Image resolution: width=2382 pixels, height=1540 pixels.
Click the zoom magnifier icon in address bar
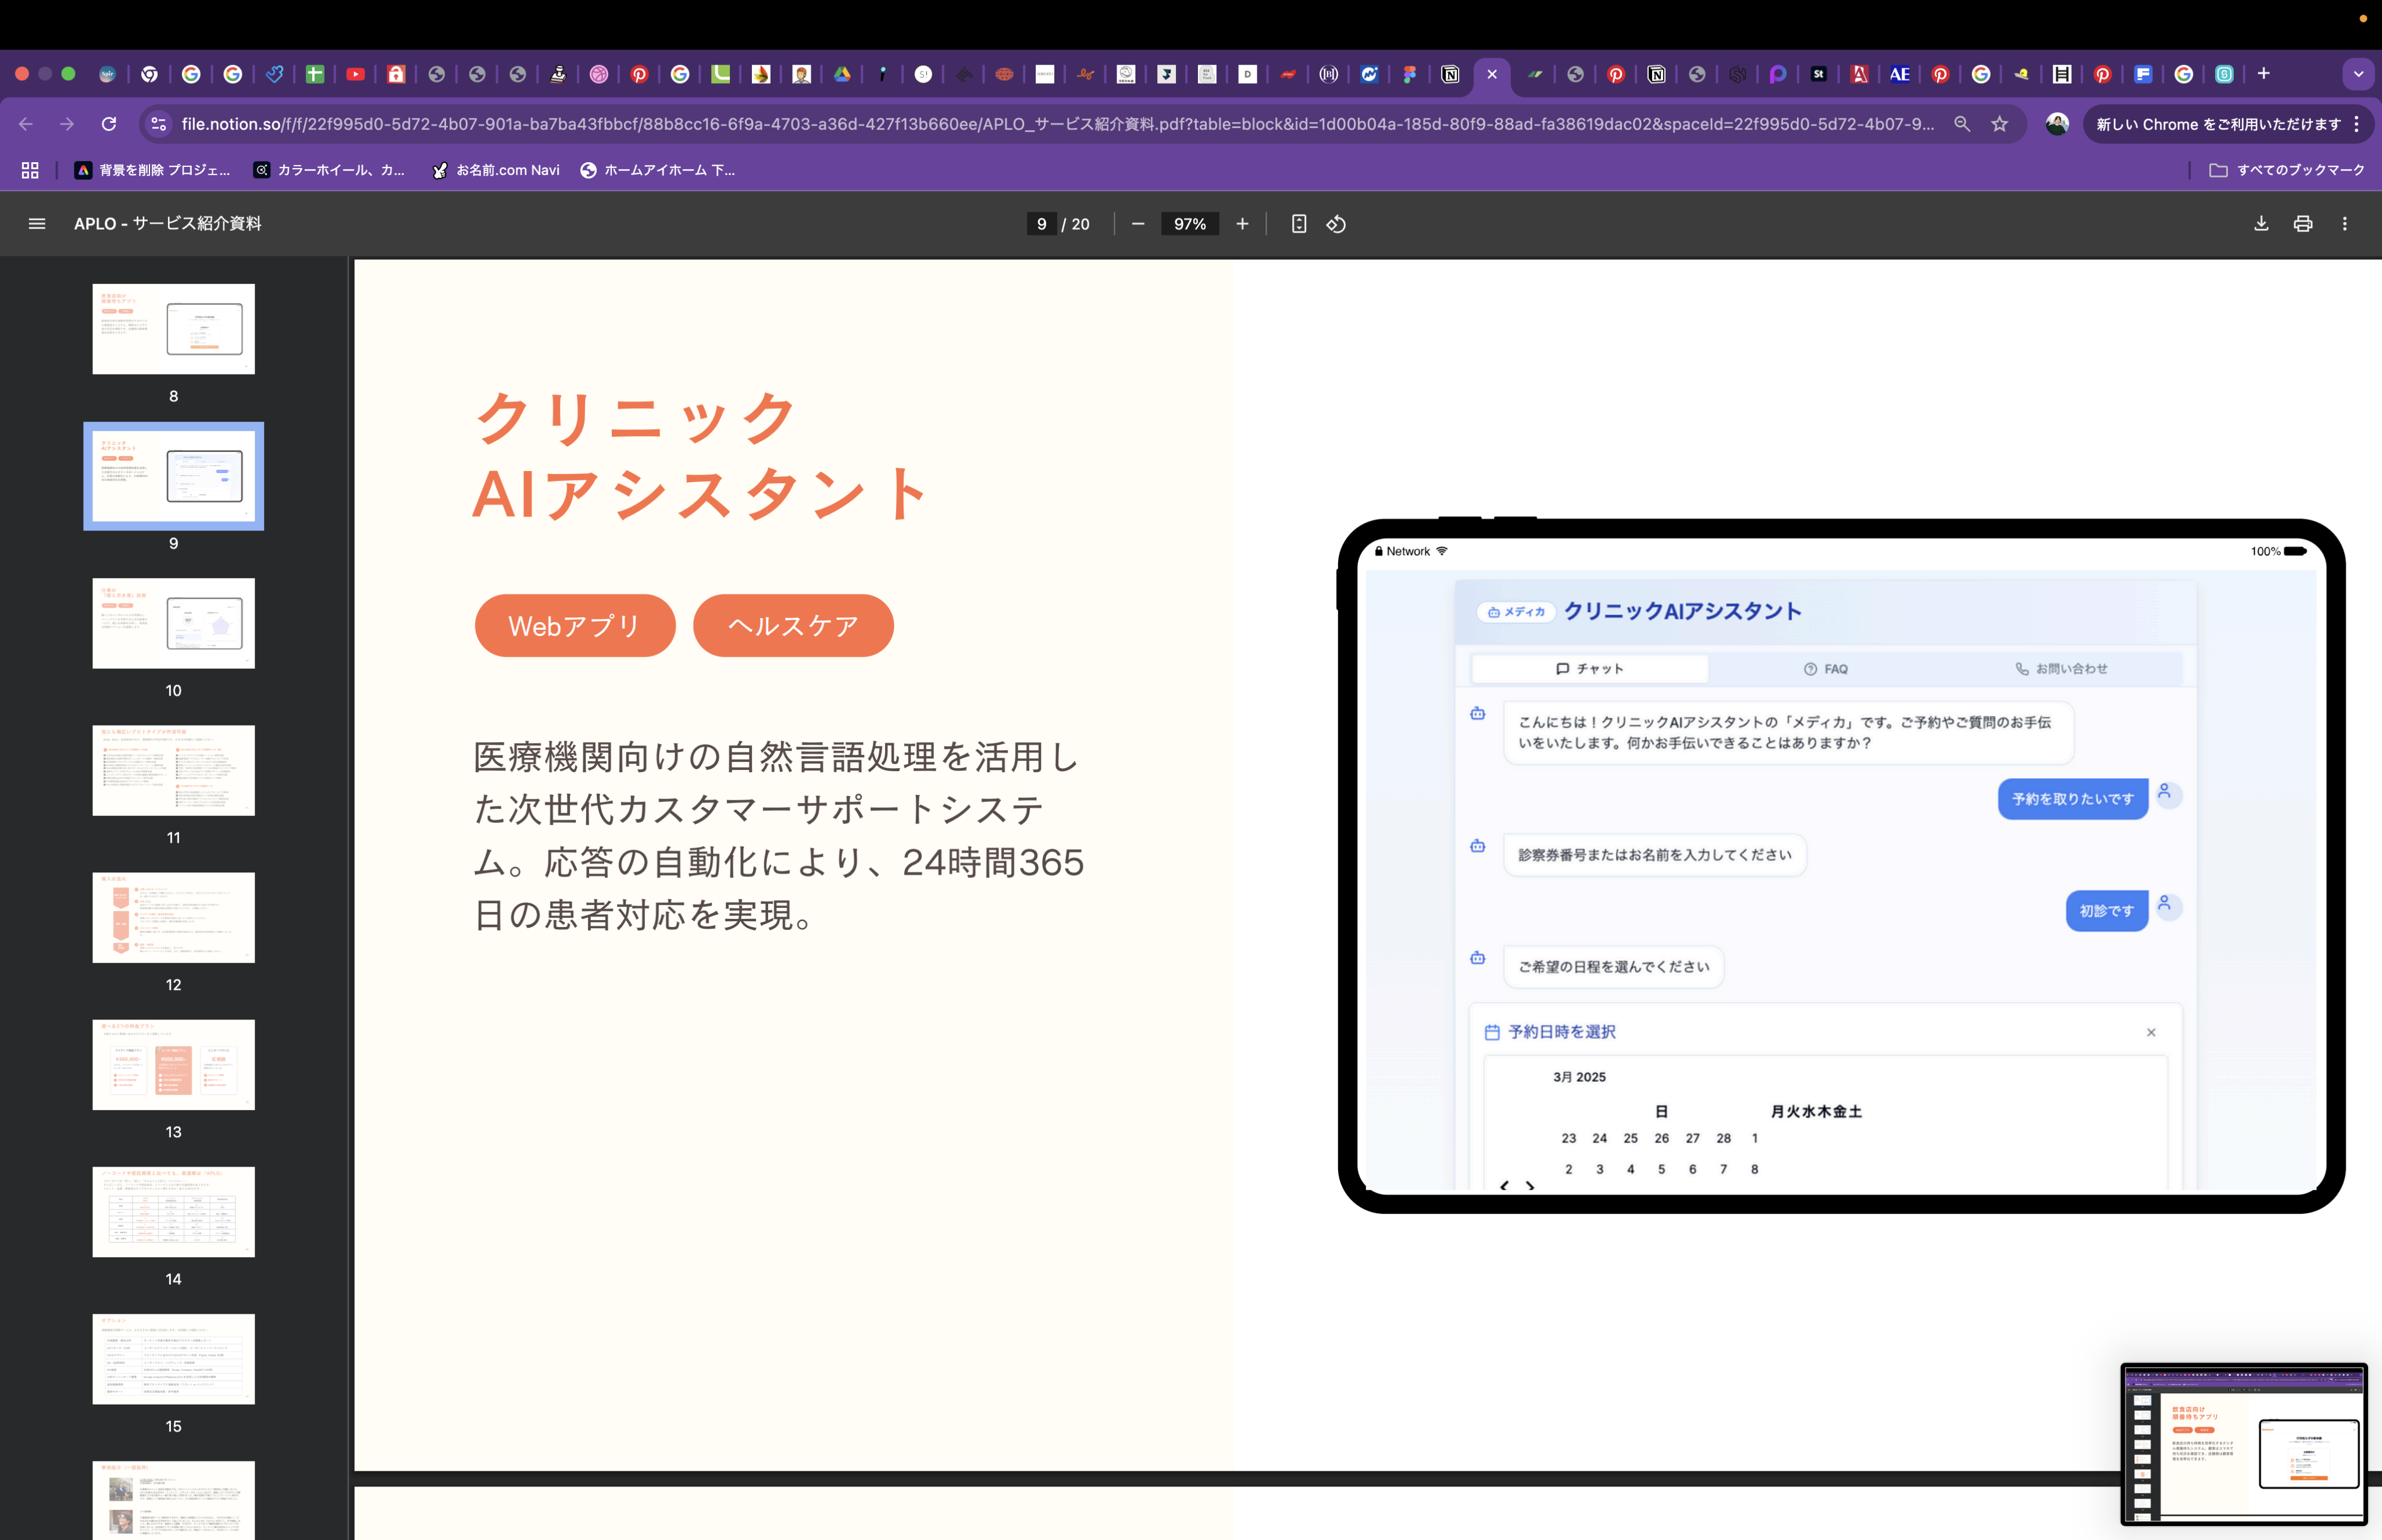point(1962,124)
